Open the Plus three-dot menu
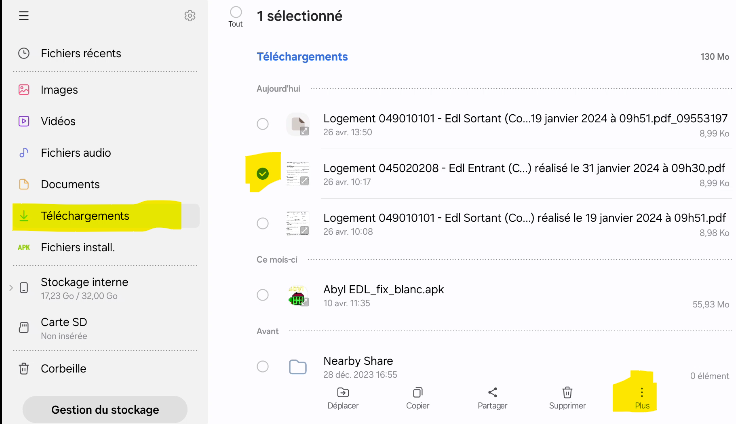The image size is (736, 424). (642, 393)
